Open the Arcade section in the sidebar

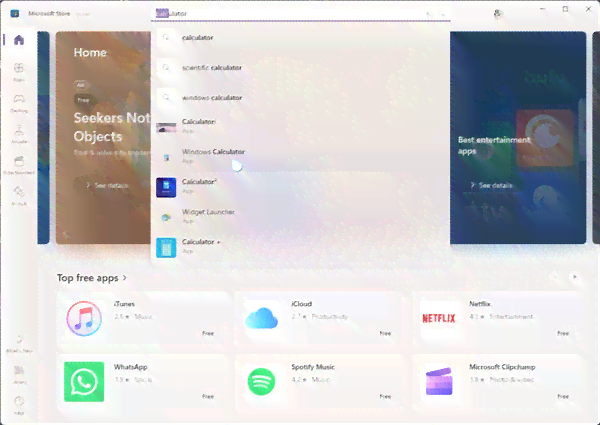click(19, 134)
